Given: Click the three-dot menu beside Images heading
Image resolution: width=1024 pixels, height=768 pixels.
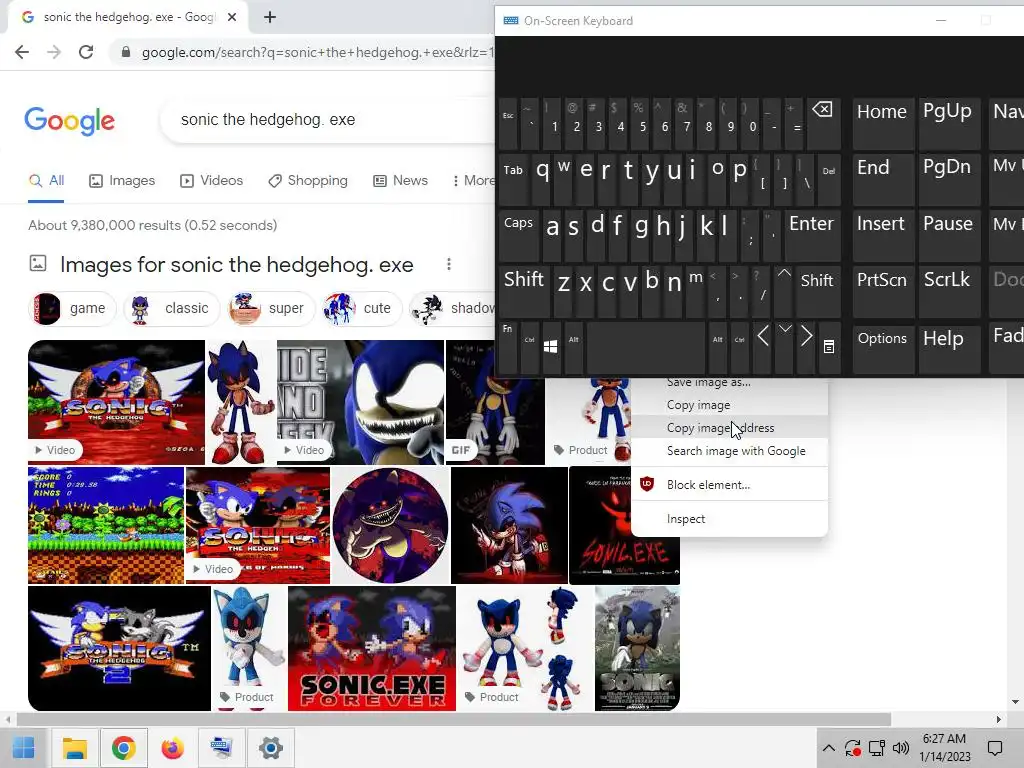Looking at the screenshot, I should (x=449, y=264).
